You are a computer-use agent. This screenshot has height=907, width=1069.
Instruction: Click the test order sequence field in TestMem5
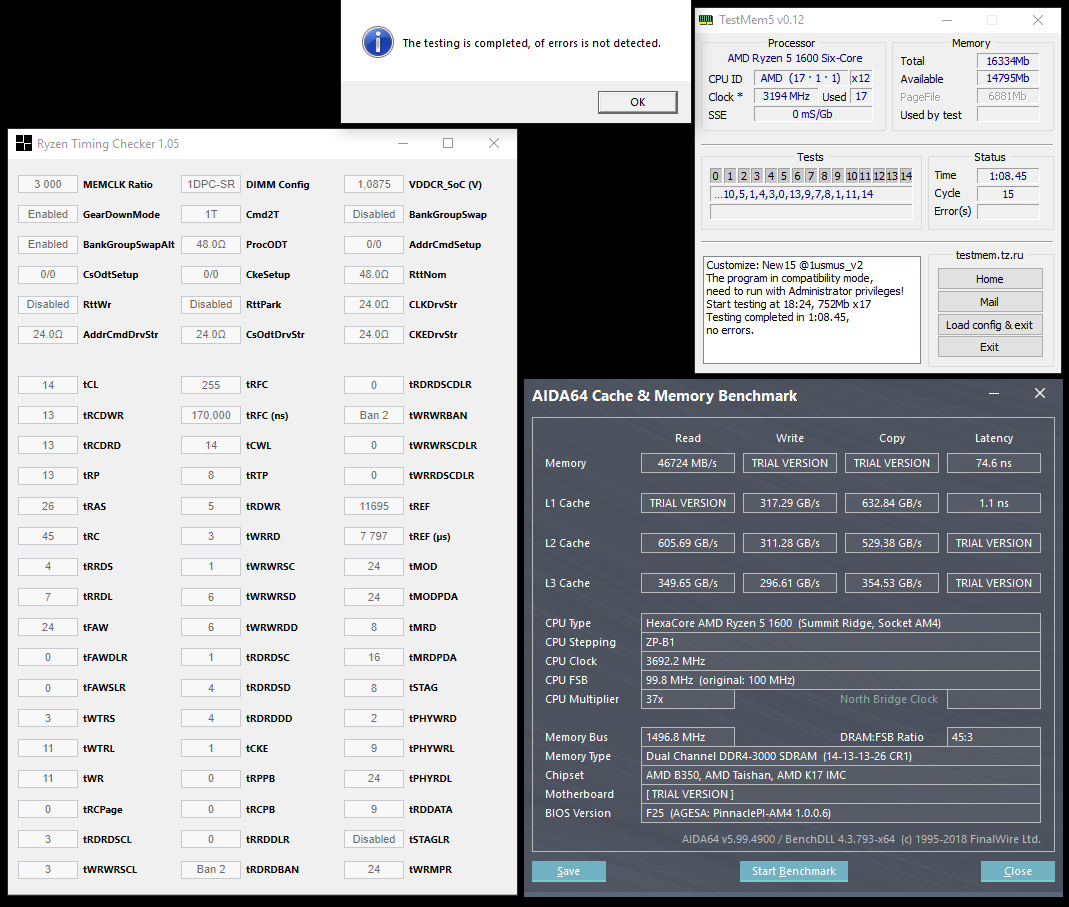(x=811, y=194)
